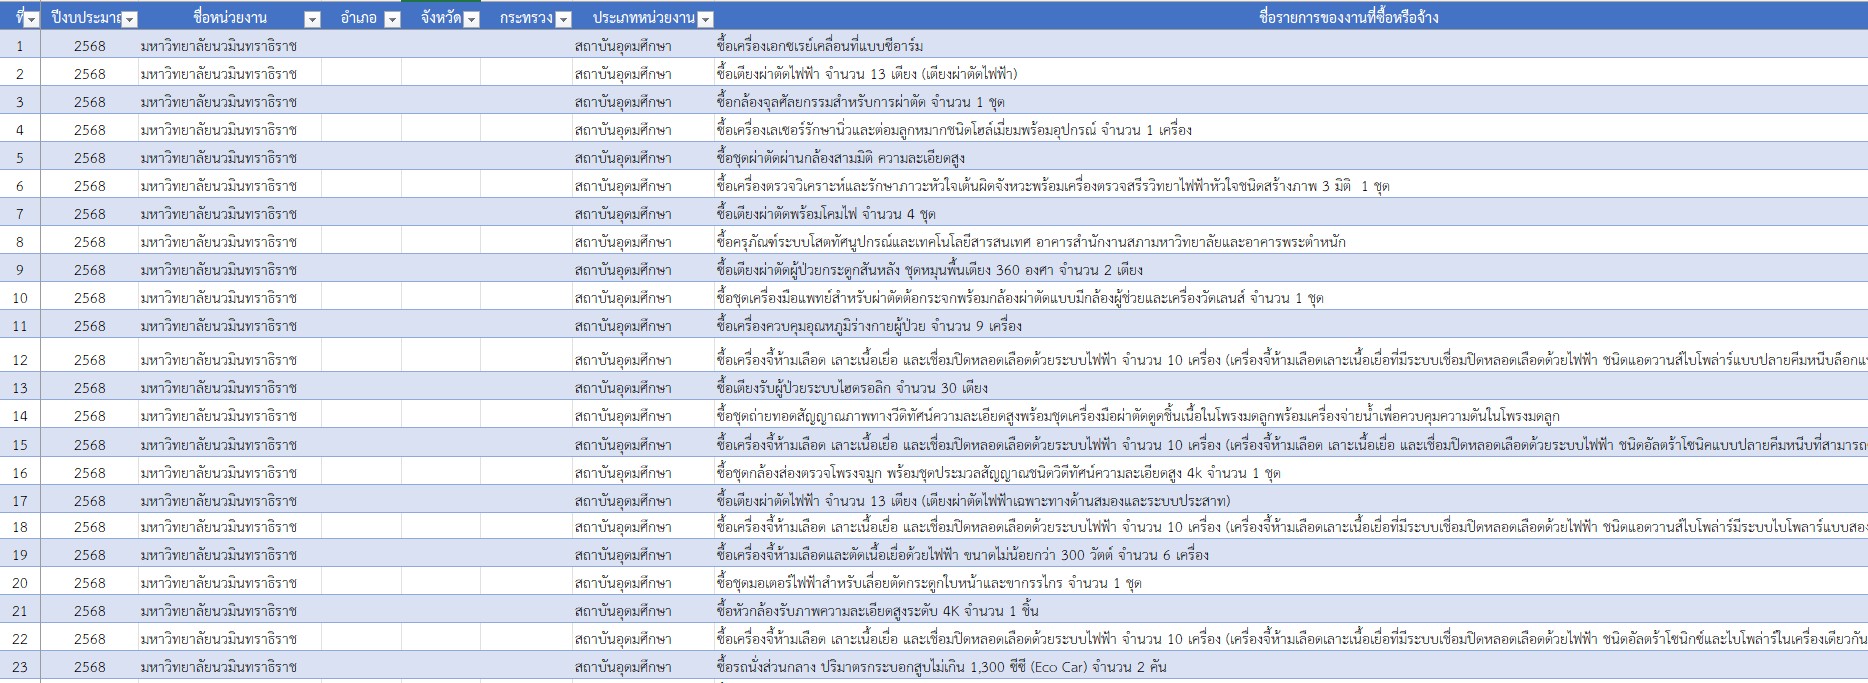Expand the ประเภทหน่วยงาน filter dropdown

coord(705,19)
